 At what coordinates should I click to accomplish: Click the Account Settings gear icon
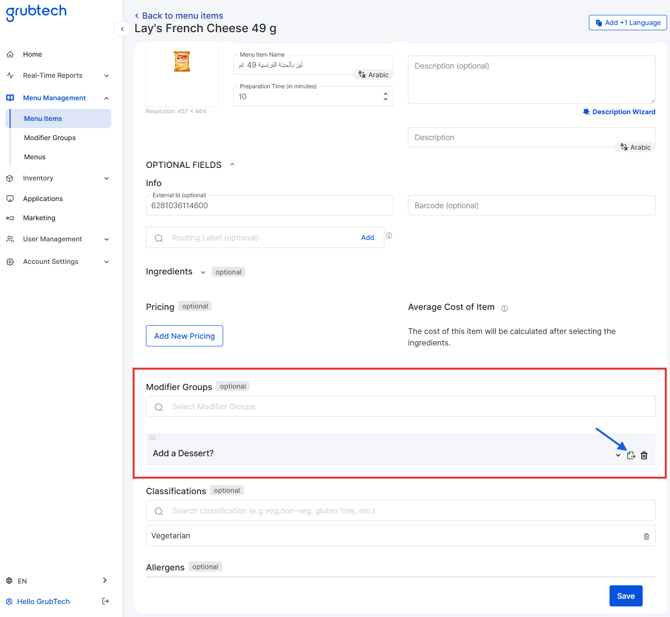10,261
